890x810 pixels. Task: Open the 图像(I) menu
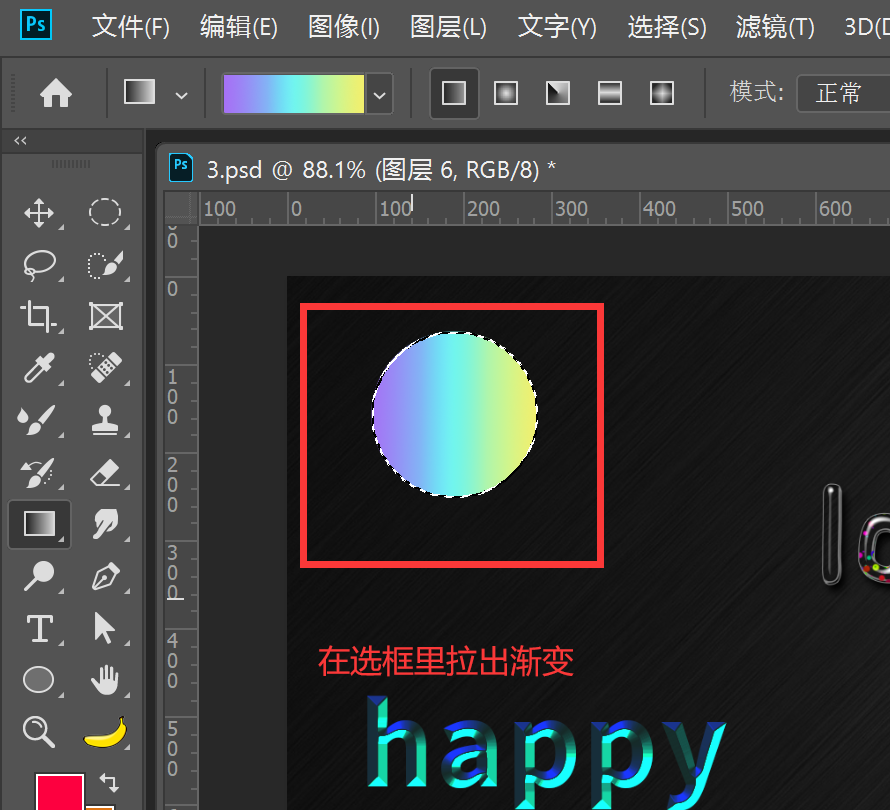point(344,27)
